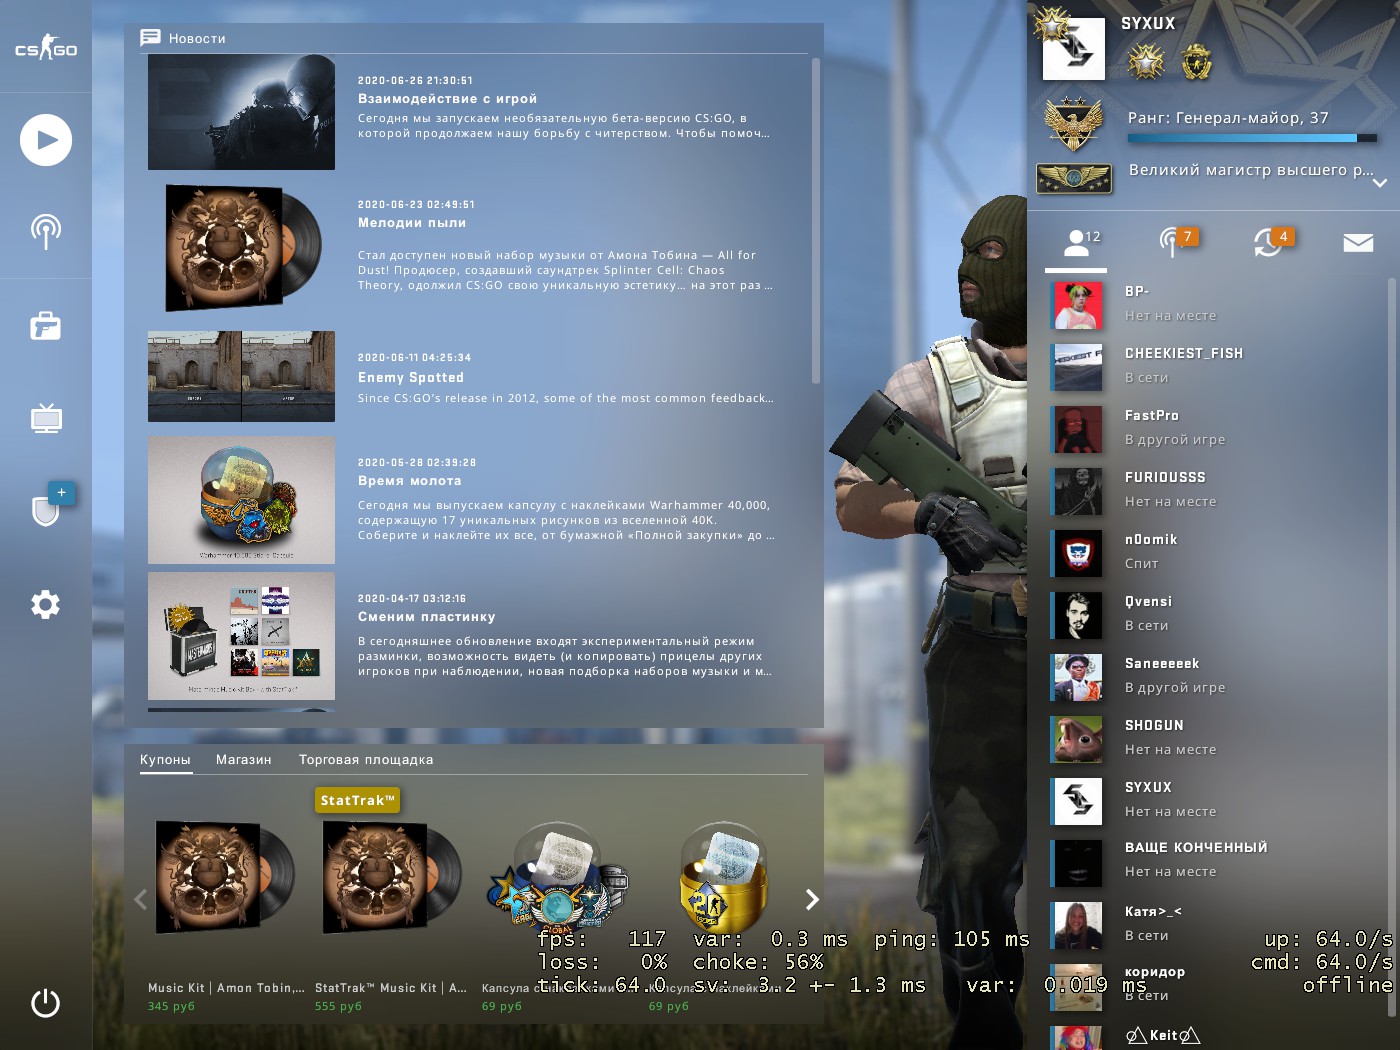This screenshot has width=1400, height=1050.
Task: Click Qvensi friend avatar
Action: [x=1077, y=615]
